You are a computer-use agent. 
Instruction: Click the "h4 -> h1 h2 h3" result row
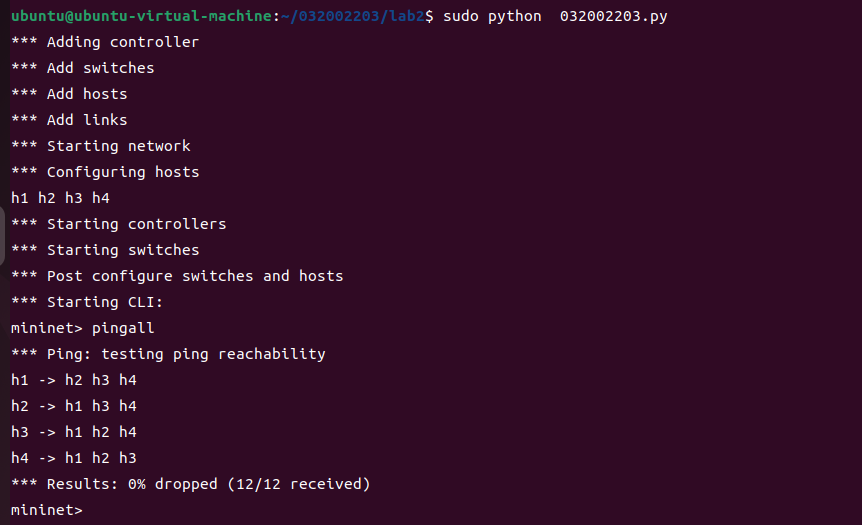74,458
